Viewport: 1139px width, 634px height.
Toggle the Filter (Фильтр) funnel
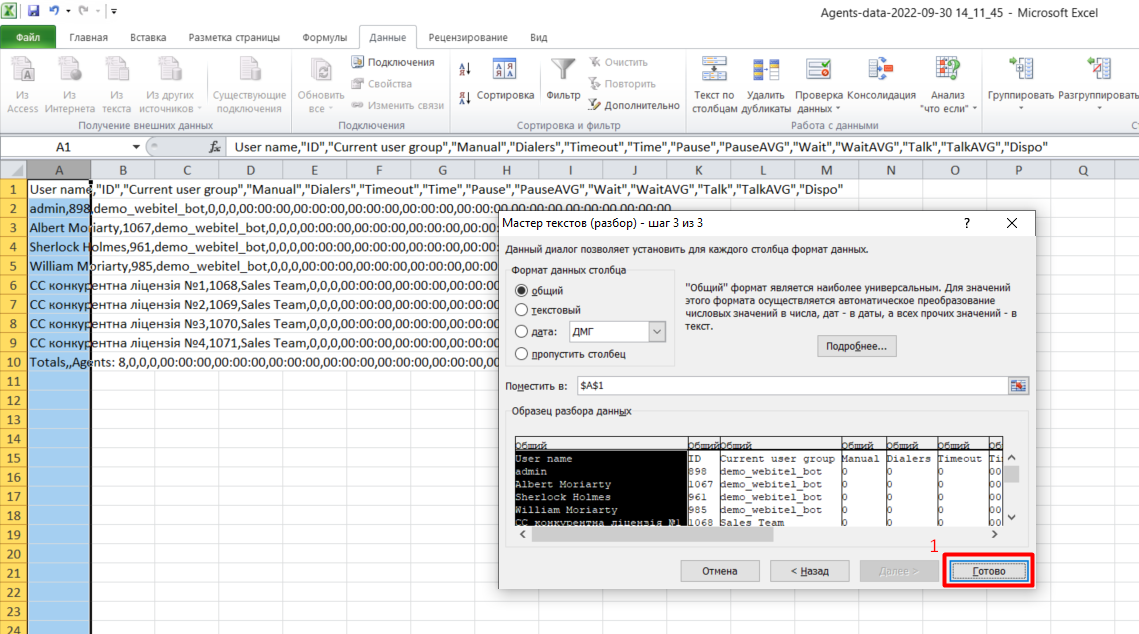click(x=563, y=80)
